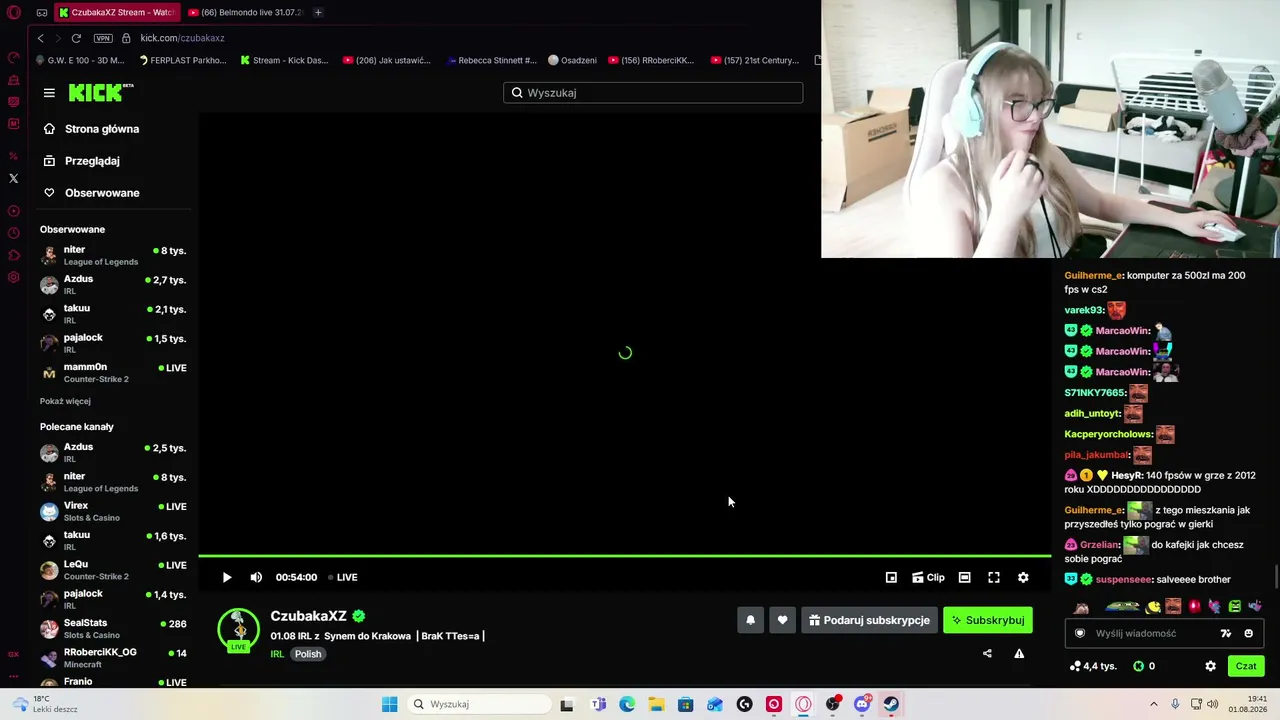Open Virex Slots & Casino channel
Viewport: 1280px width, 720px height.
click(x=113, y=511)
